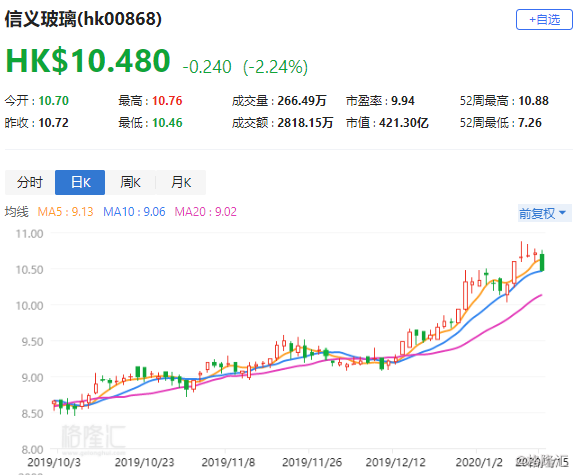The image size is (576, 475).
Task: Click the HK$10.480 current price
Action: click(x=88, y=61)
